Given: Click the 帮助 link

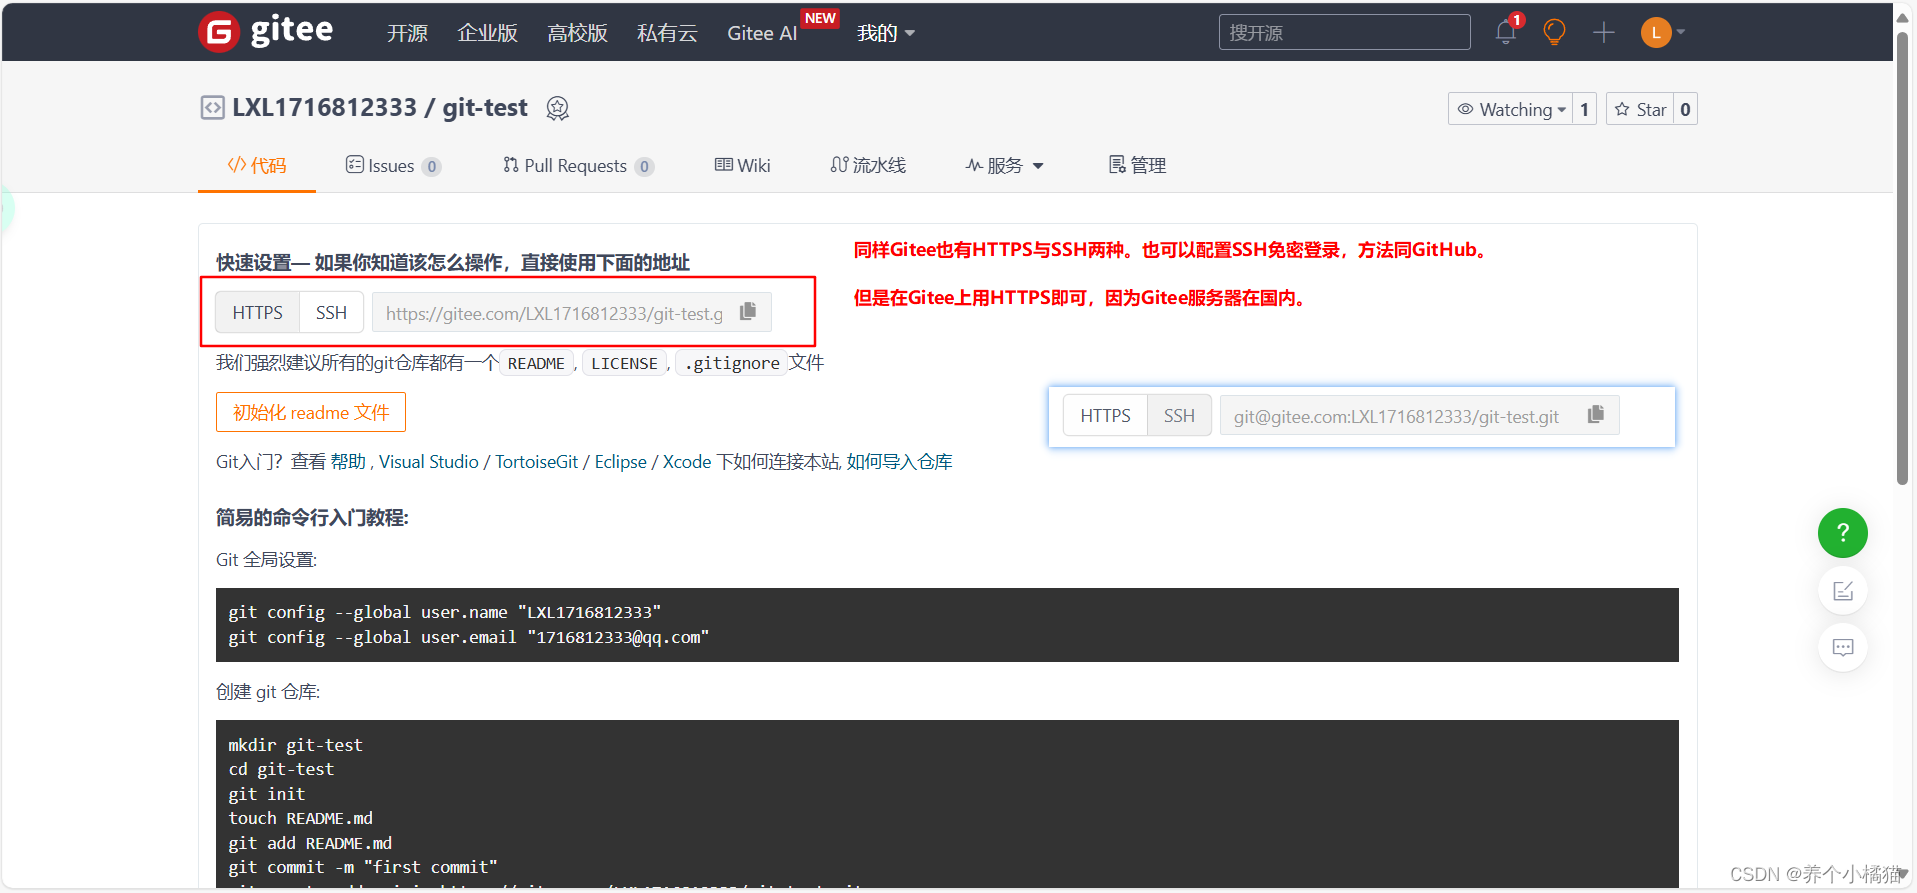Looking at the screenshot, I should [x=348, y=461].
